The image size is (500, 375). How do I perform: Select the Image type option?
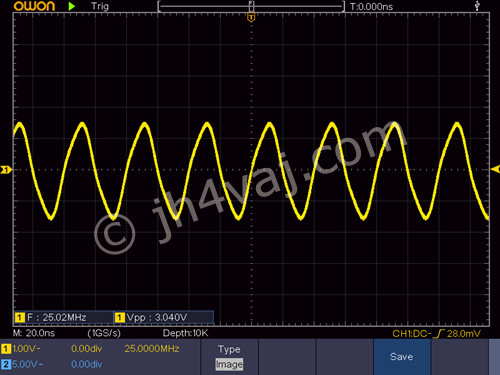pos(229,364)
